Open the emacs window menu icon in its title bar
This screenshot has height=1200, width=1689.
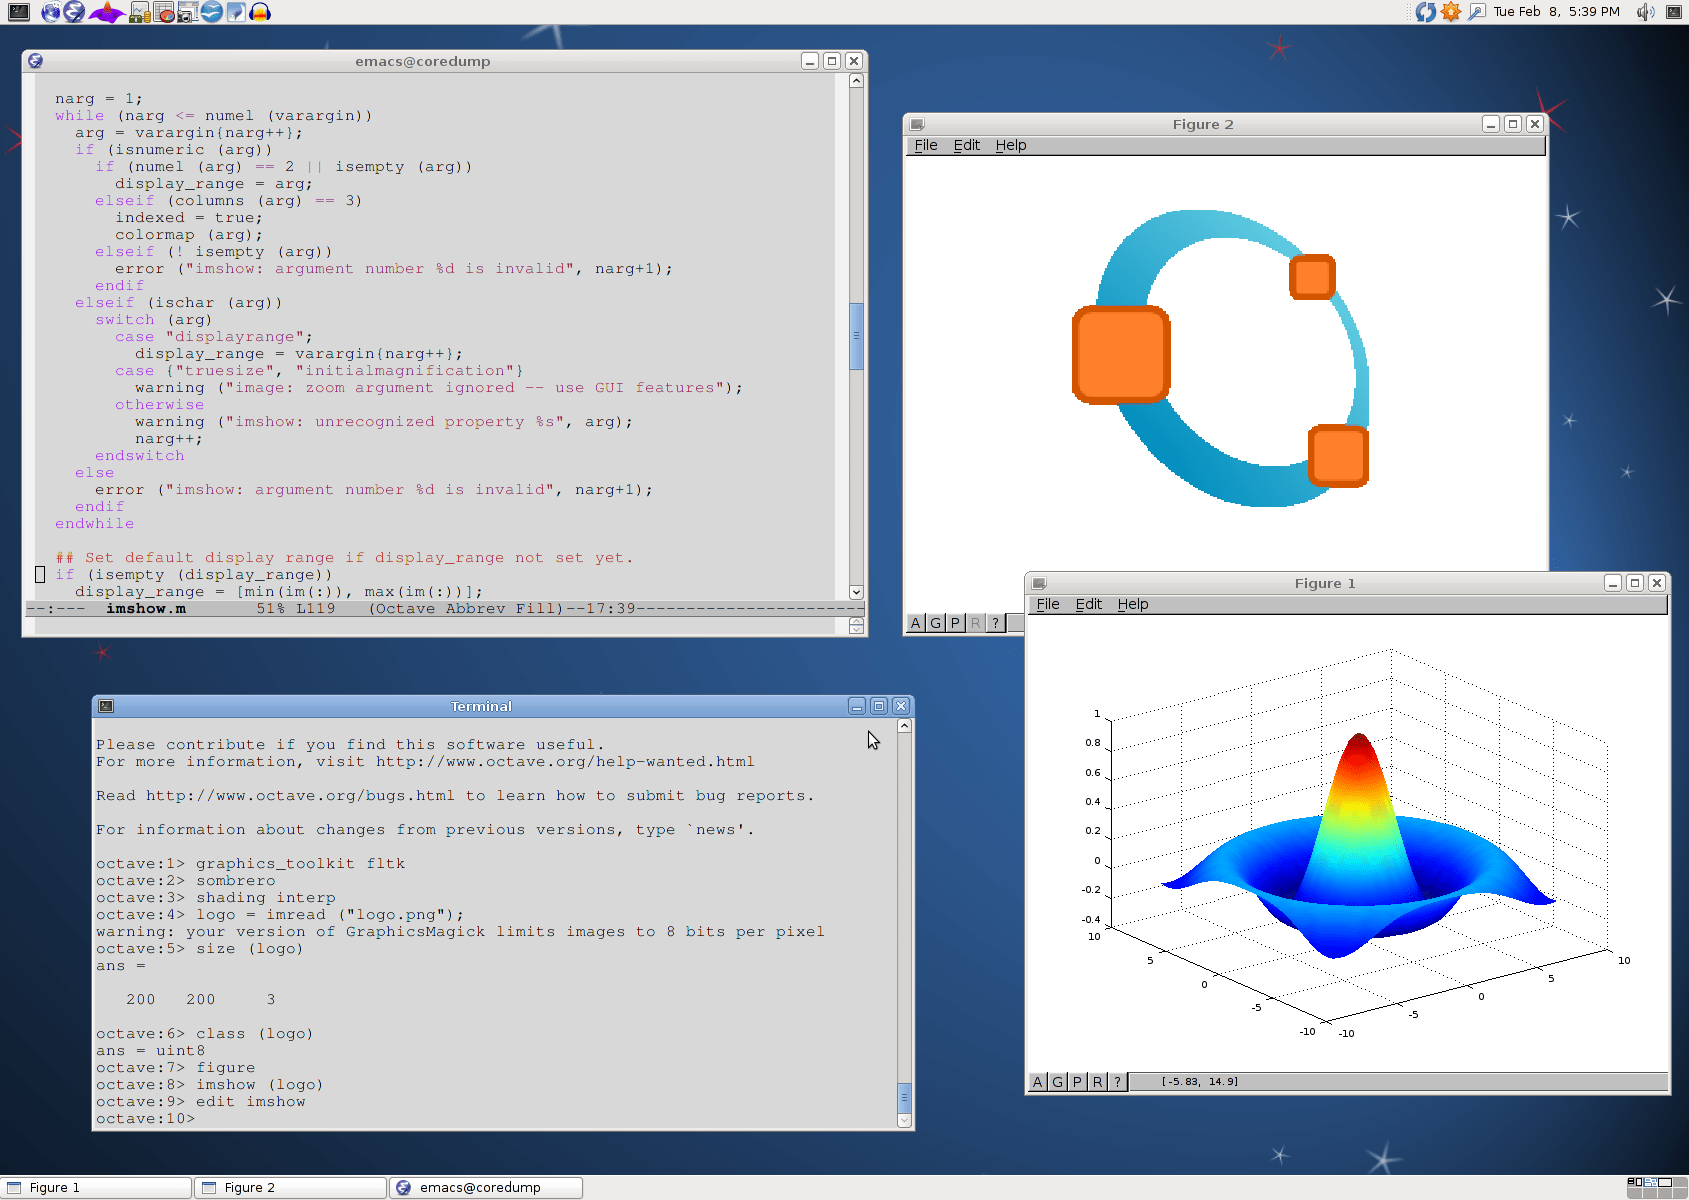tap(35, 61)
